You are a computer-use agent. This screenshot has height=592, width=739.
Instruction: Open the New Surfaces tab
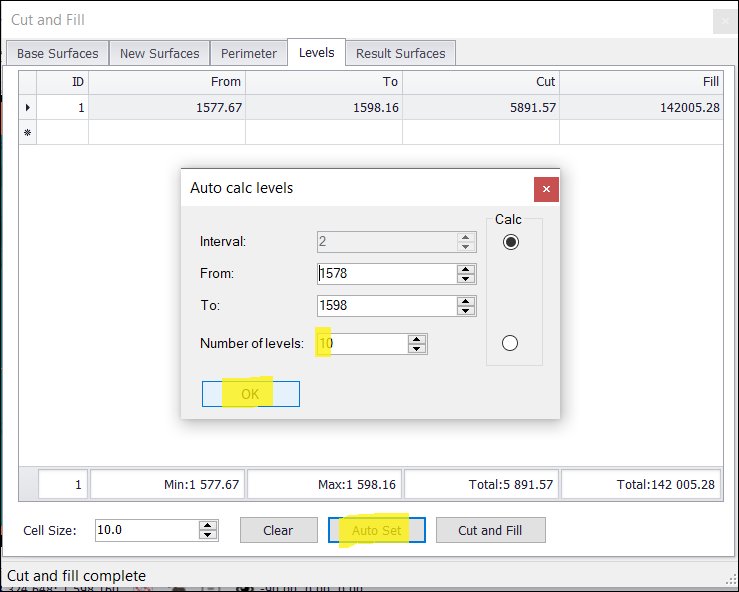click(x=160, y=53)
